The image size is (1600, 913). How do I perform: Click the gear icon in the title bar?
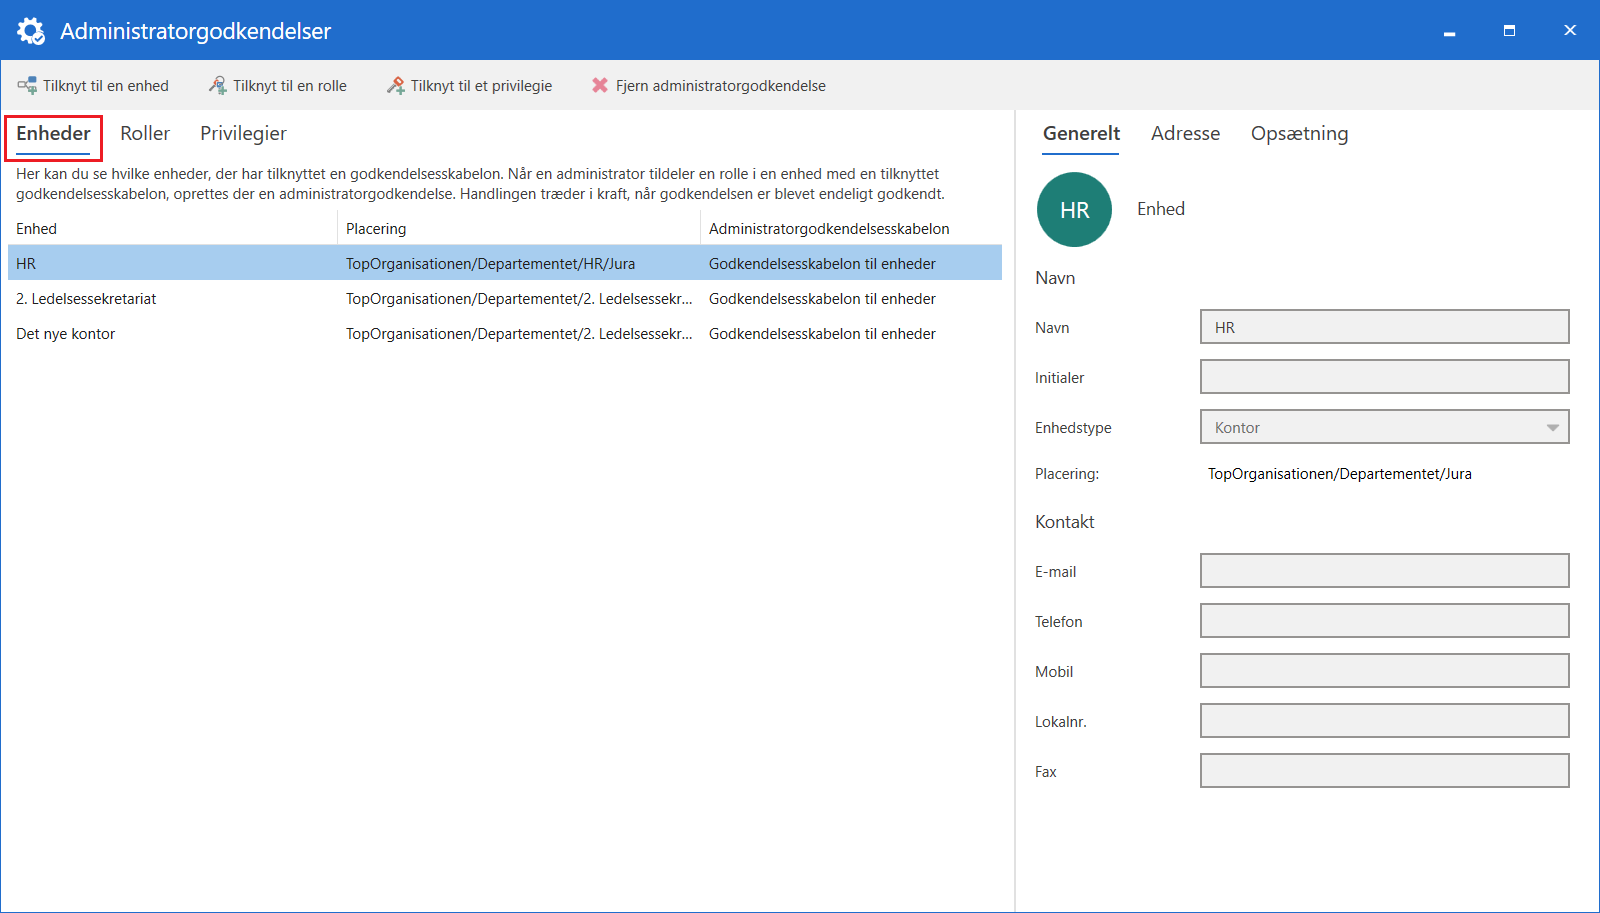click(31, 31)
